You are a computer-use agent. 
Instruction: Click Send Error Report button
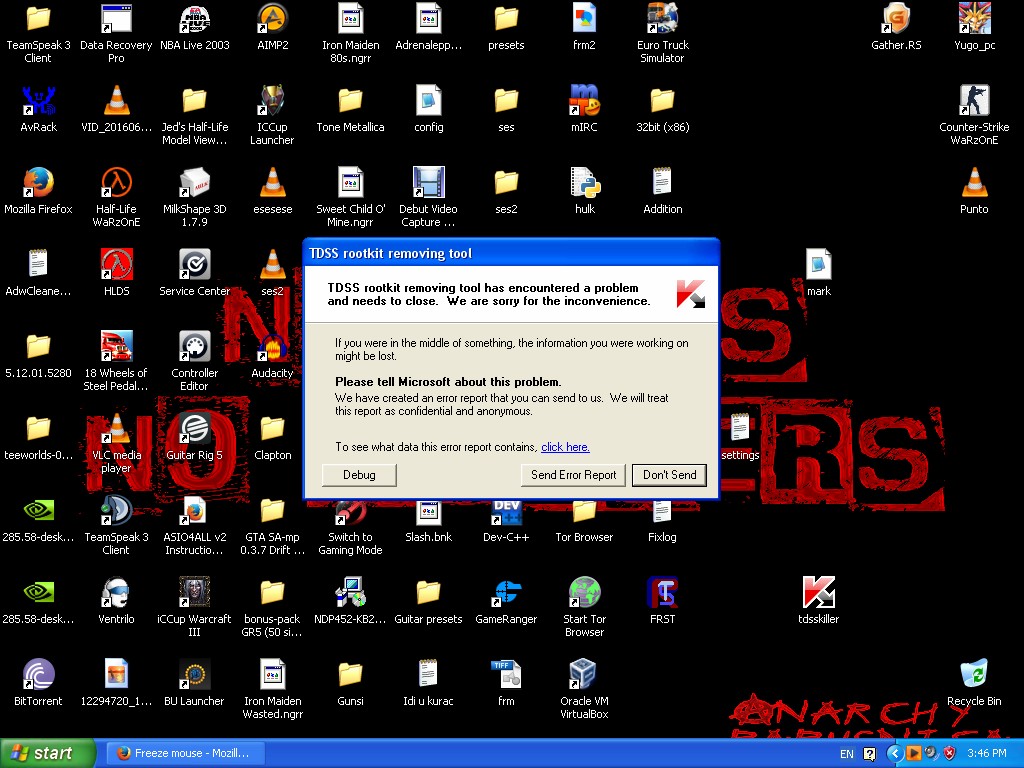(573, 475)
